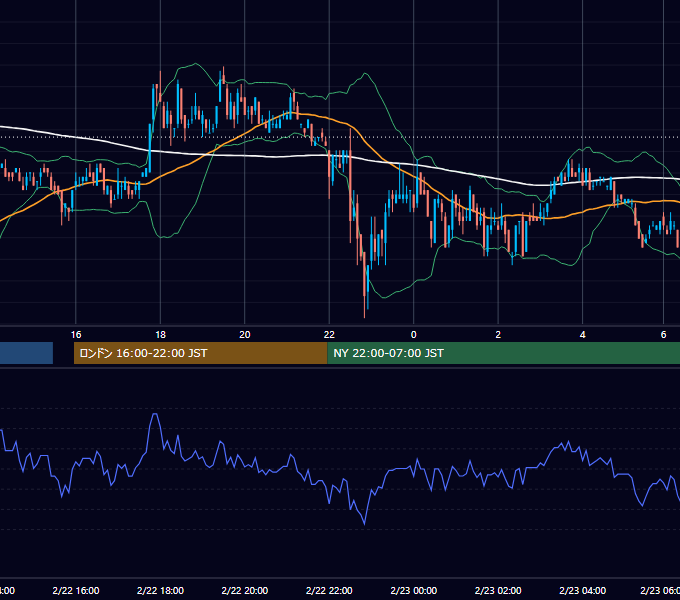Screen dimensions: 680x600
Task: Click the 2/23 00:00 time label
Action: (x=413, y=590)
